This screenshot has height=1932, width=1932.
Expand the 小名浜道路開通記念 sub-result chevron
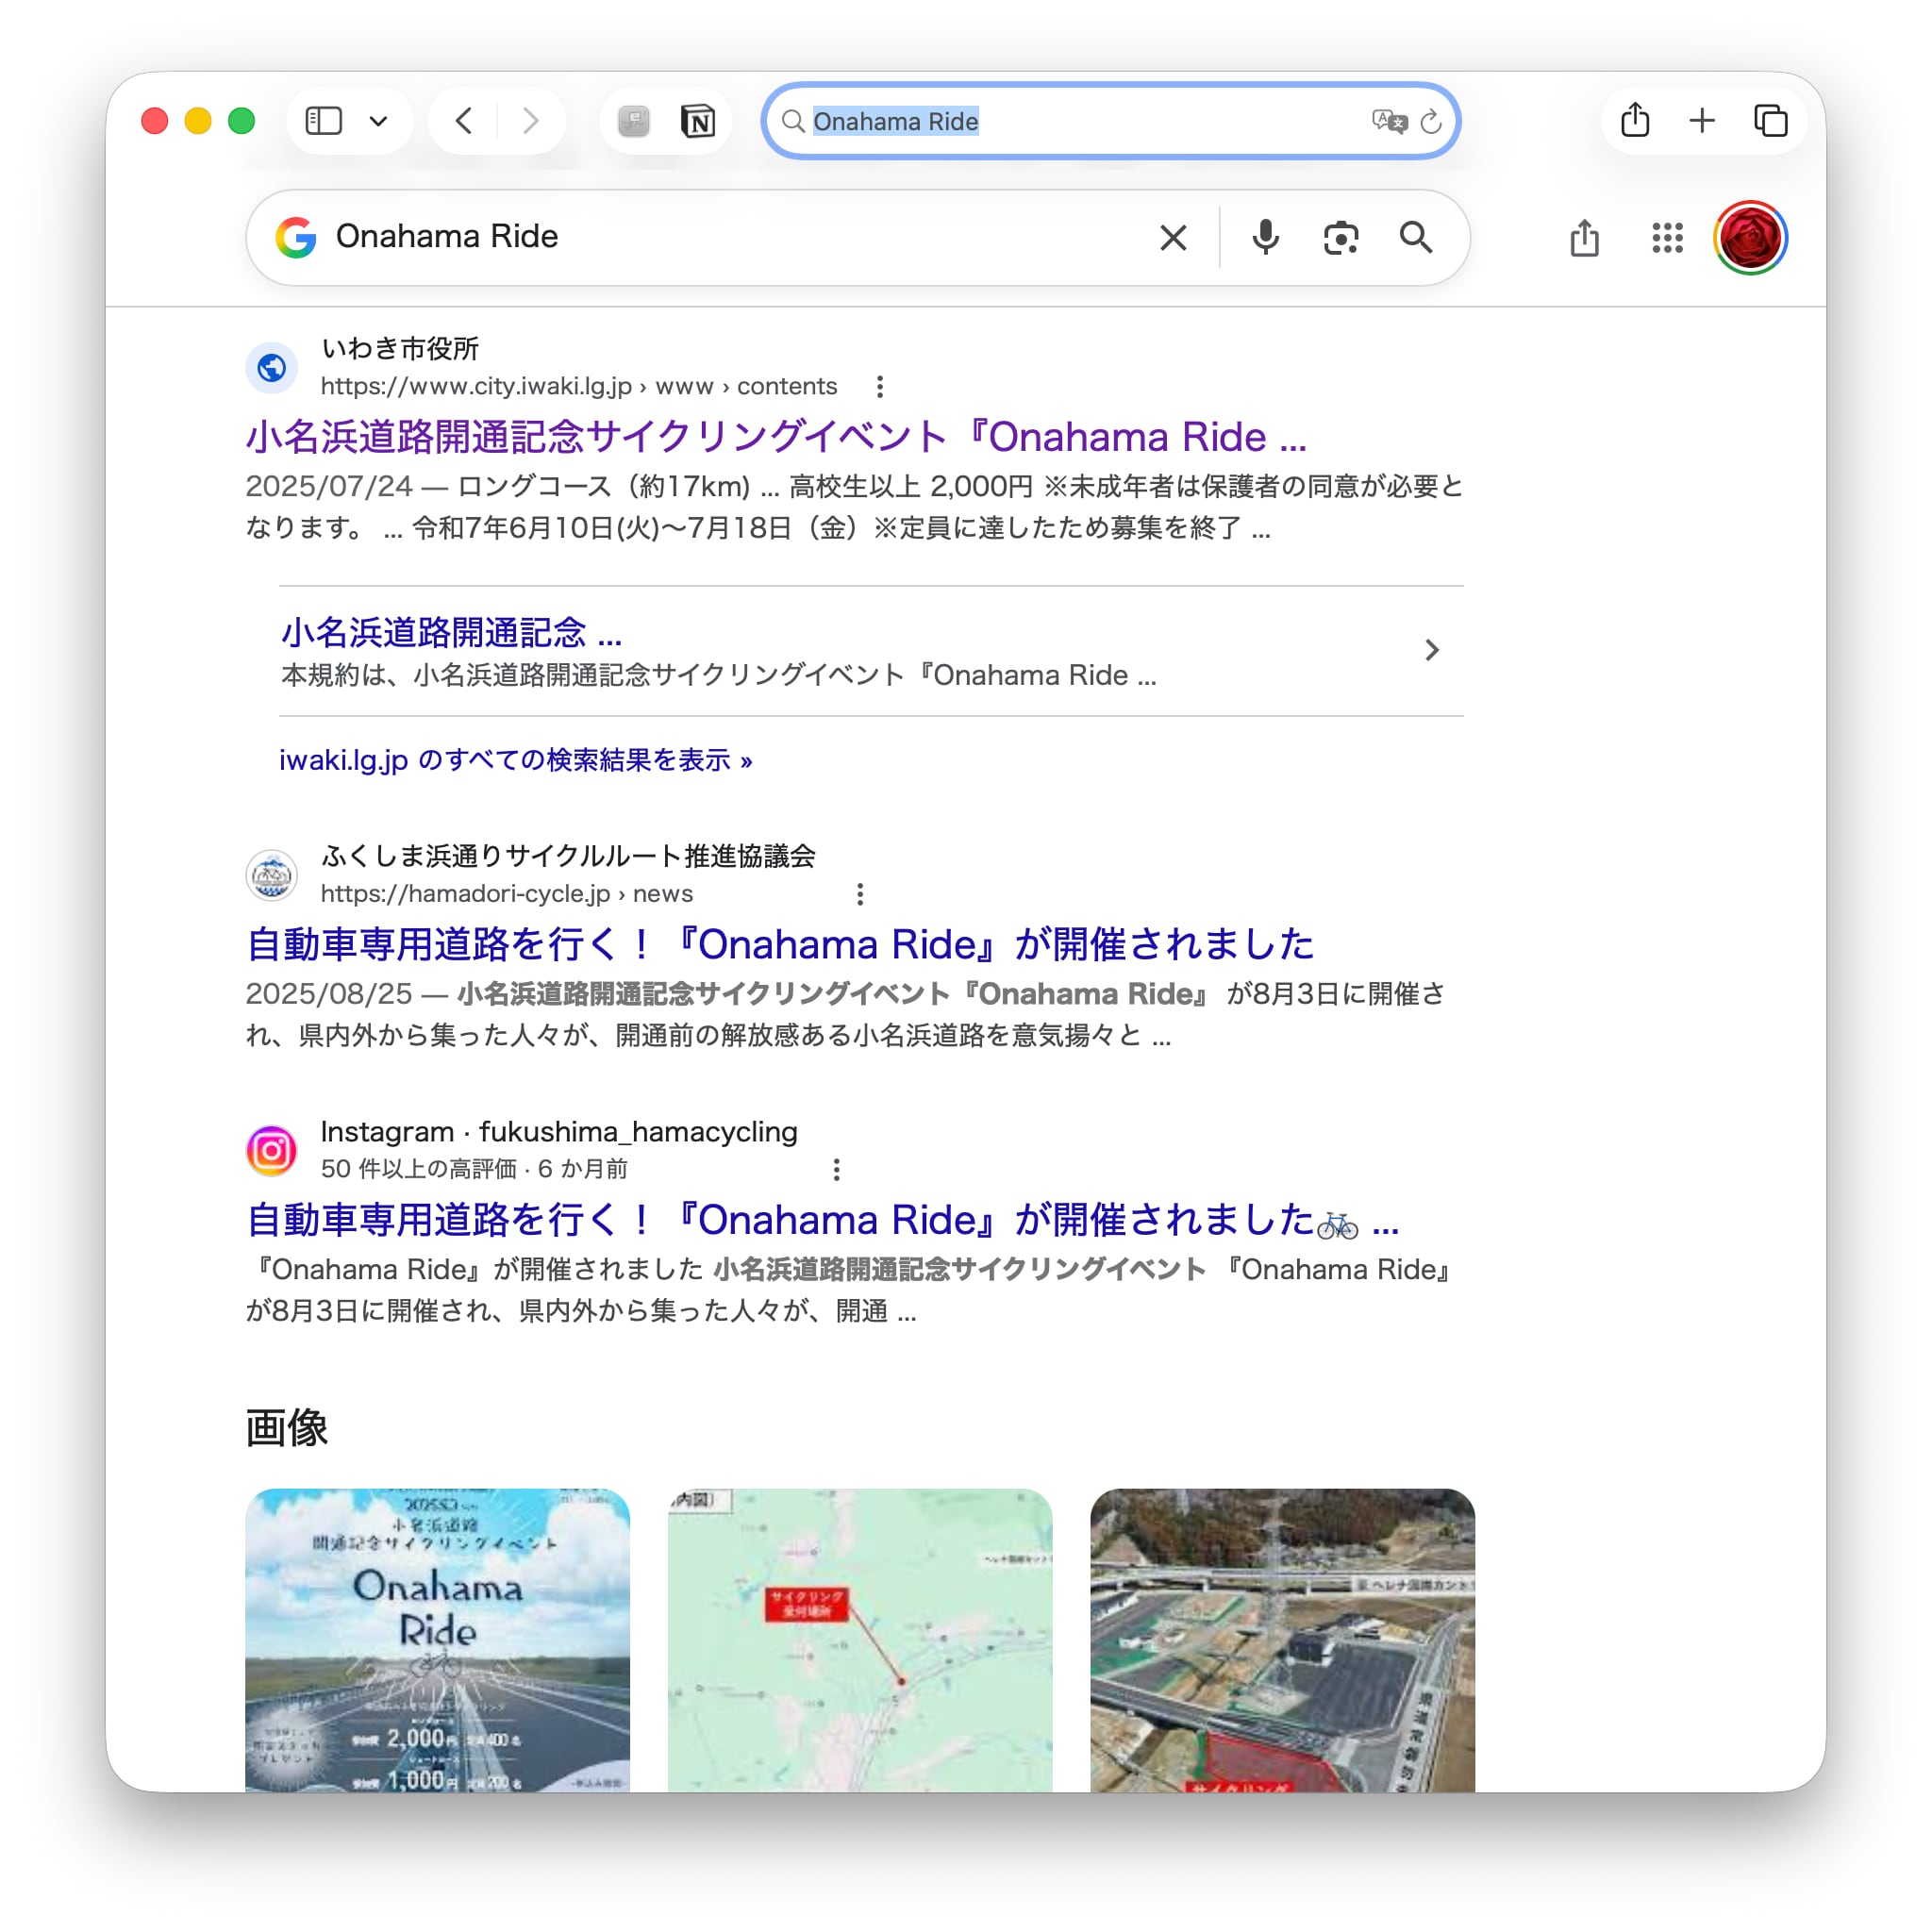(x=1431, y=650)
